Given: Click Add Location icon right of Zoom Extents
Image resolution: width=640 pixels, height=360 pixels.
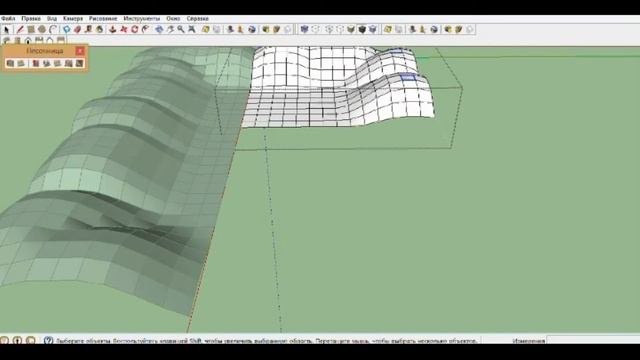Looking at the screenshot, I should [x=206, y=29].
